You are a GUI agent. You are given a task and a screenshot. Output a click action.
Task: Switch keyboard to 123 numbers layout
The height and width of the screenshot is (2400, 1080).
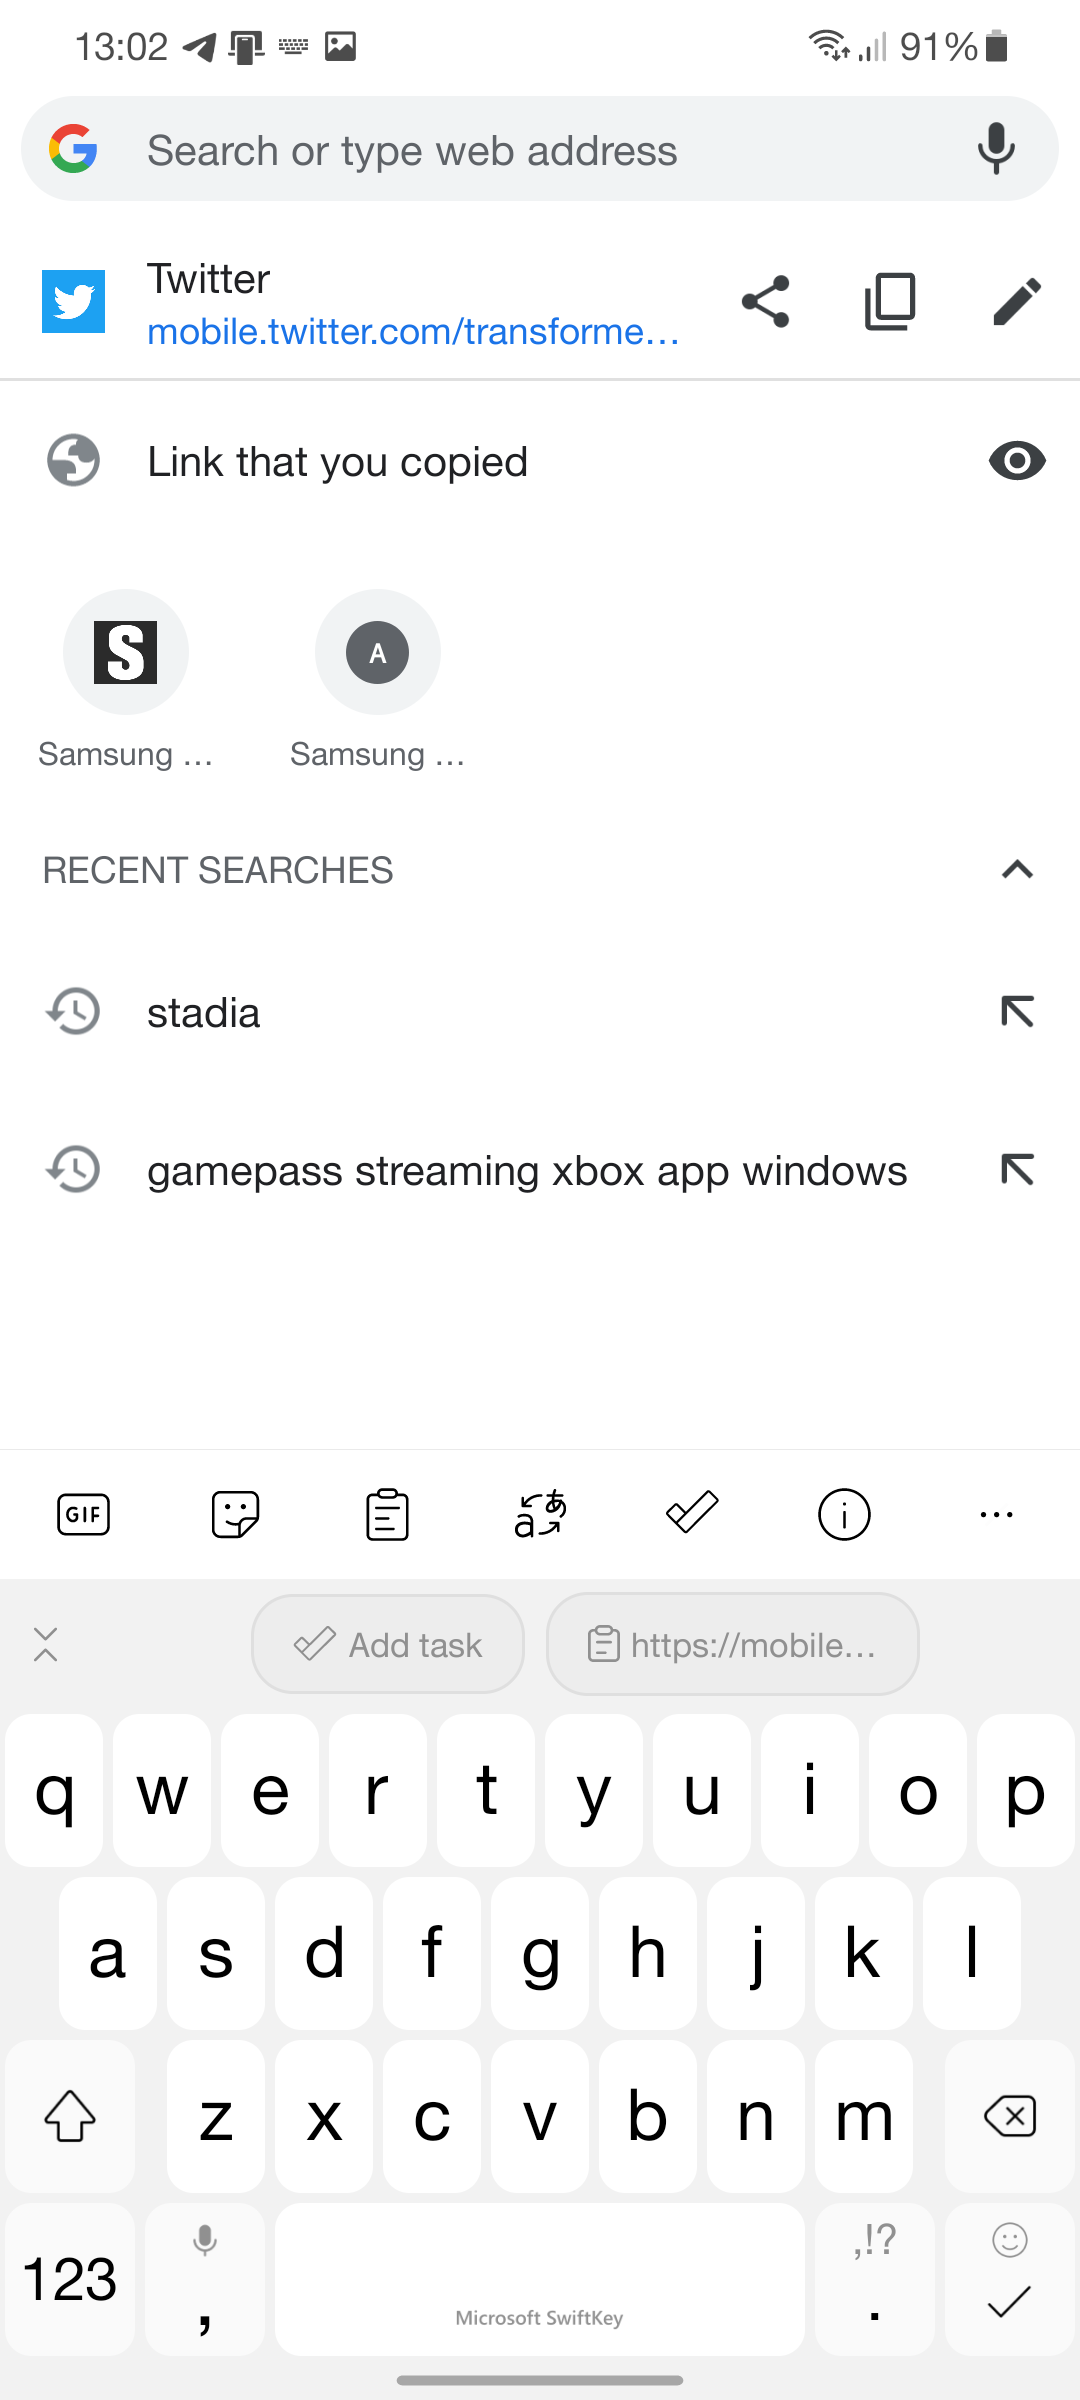(70, 2280)
